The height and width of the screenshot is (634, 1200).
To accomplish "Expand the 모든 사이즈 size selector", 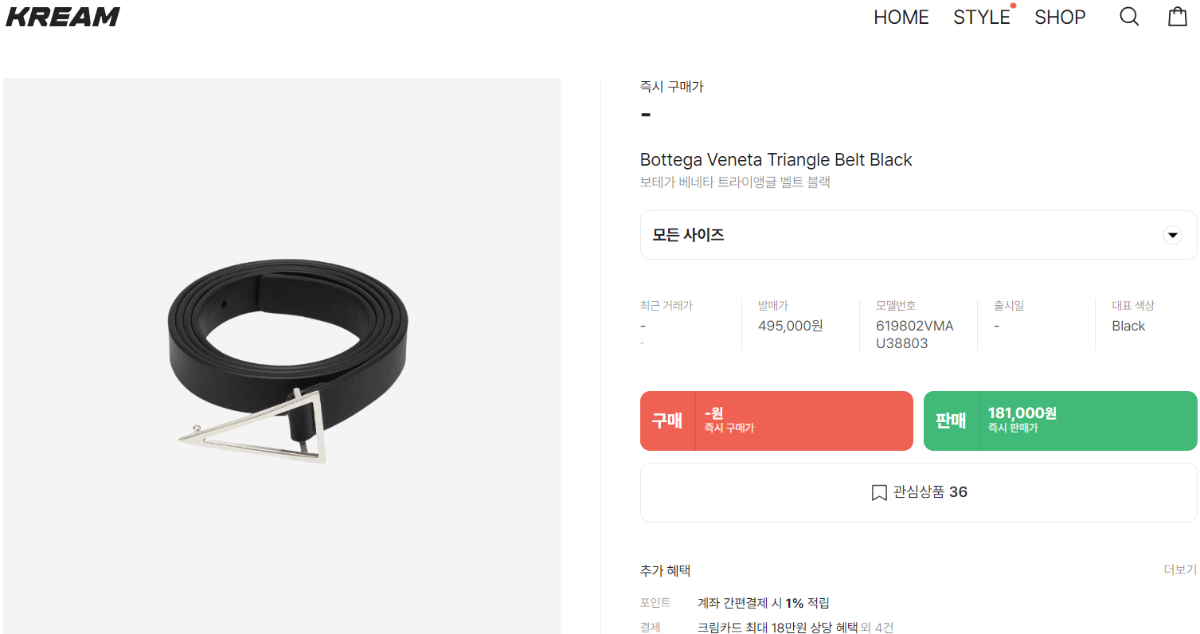I will [918, 235].
